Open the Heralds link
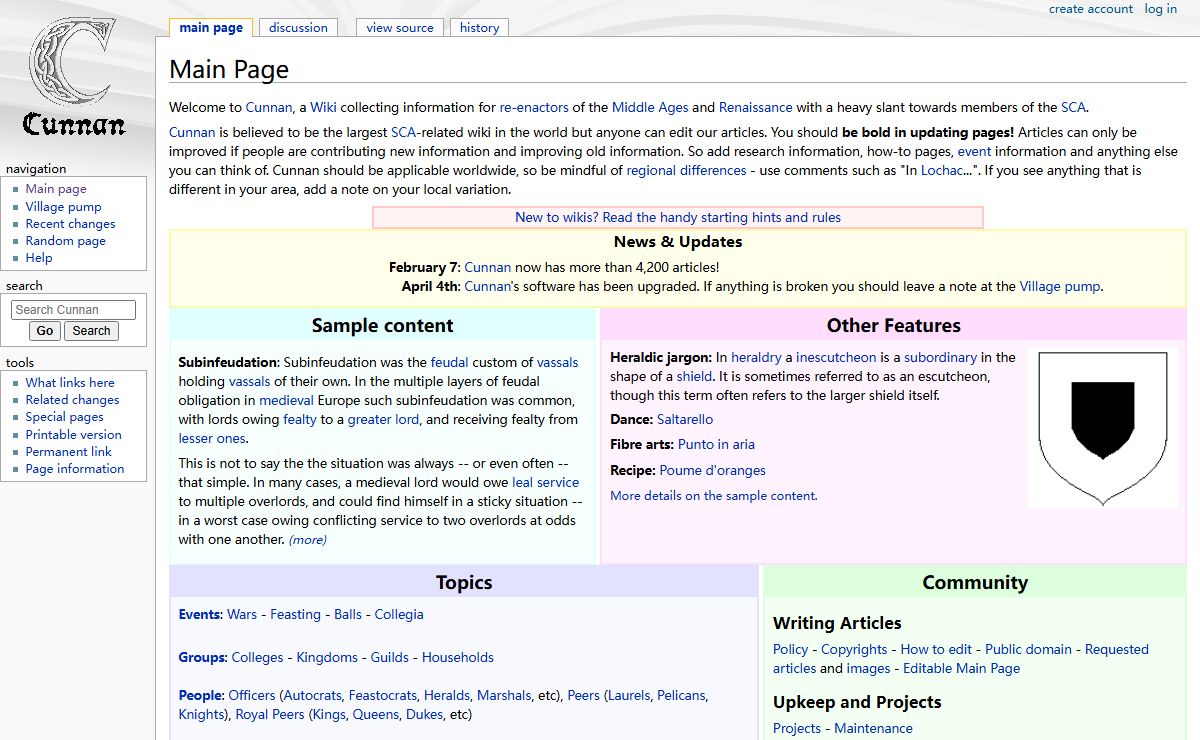Screen dimensions: 1200x740 click(447, 696)
